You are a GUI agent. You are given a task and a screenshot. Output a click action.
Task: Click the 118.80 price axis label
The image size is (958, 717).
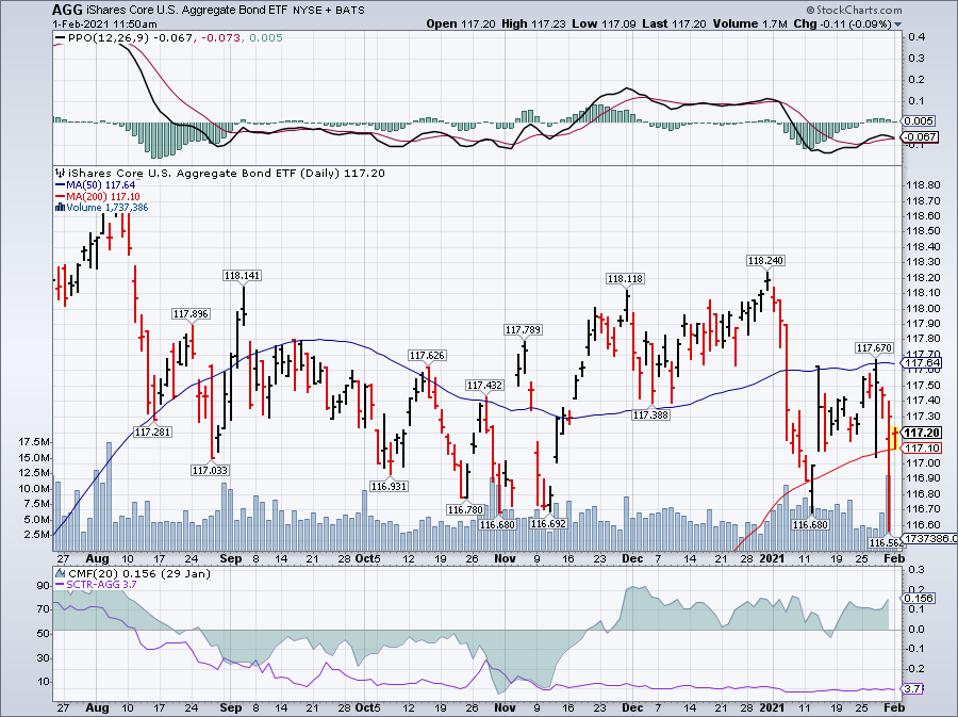point(923,185)
